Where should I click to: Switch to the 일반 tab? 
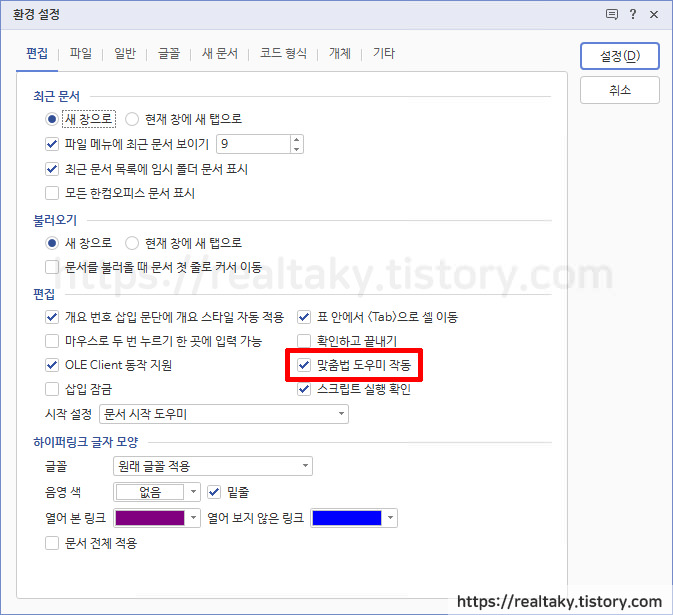point(125,53)
